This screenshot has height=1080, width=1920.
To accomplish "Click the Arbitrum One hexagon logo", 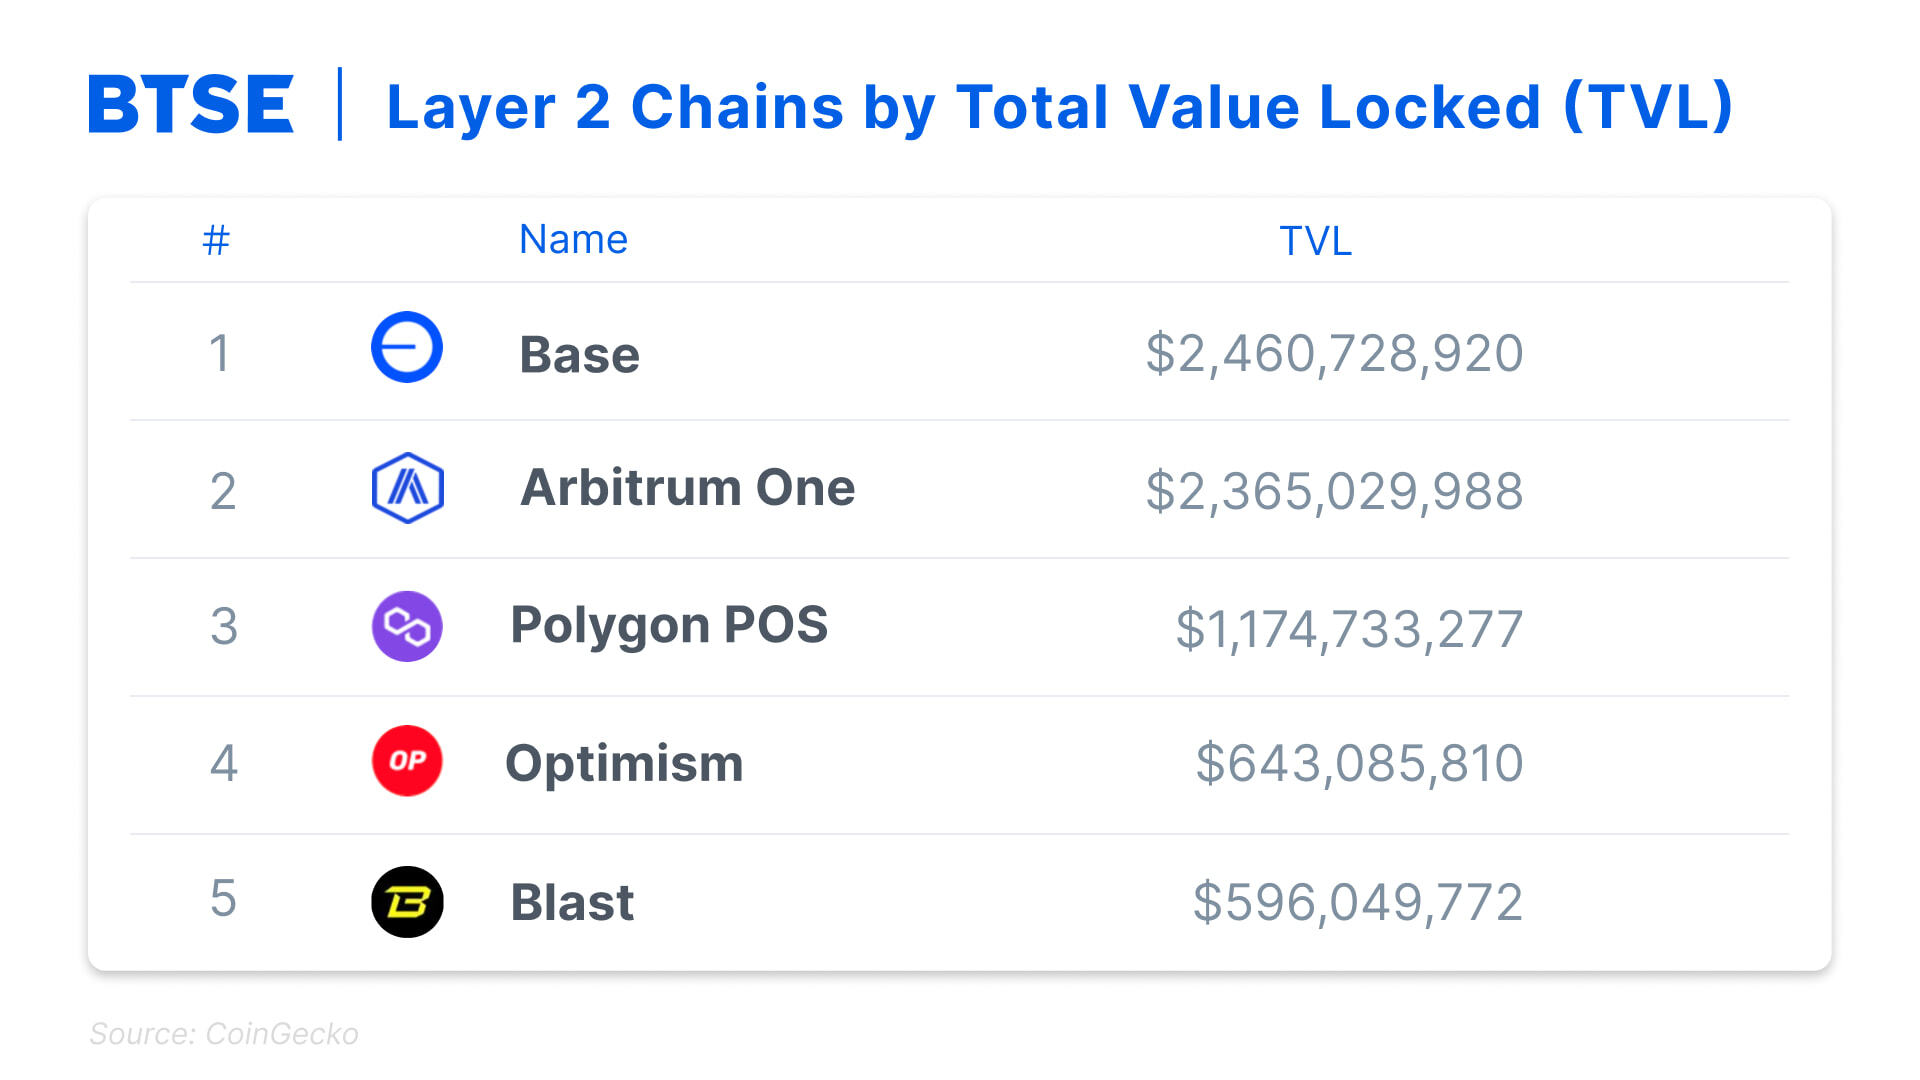I will [x=407, y=488].
